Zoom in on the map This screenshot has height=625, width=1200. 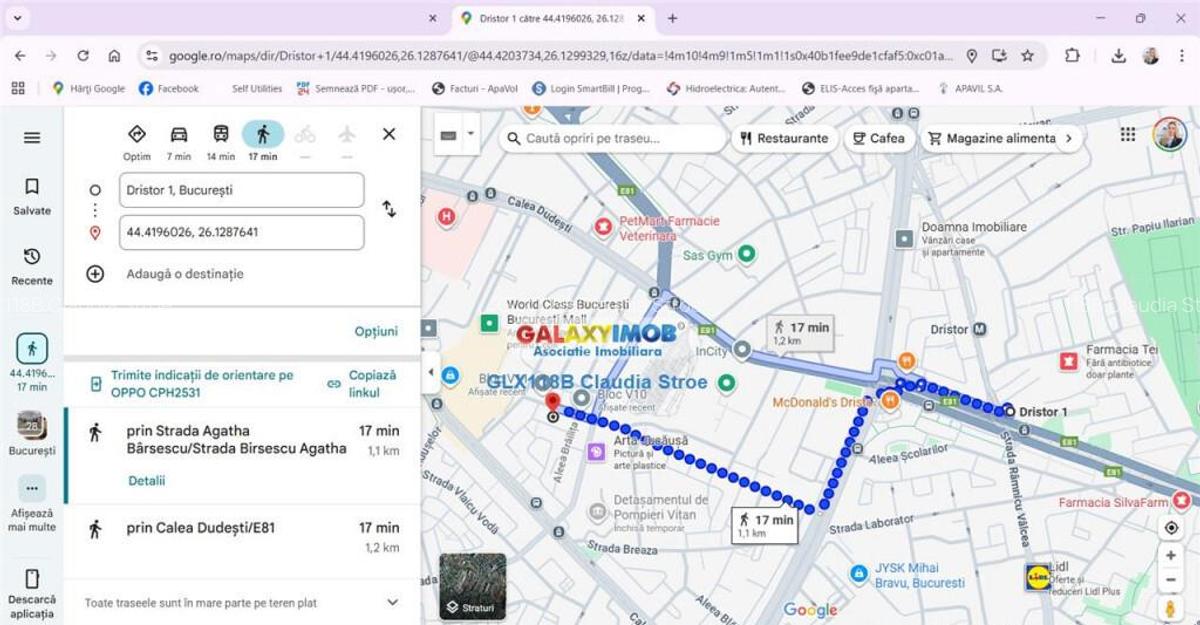click(x=1171, y=556)
